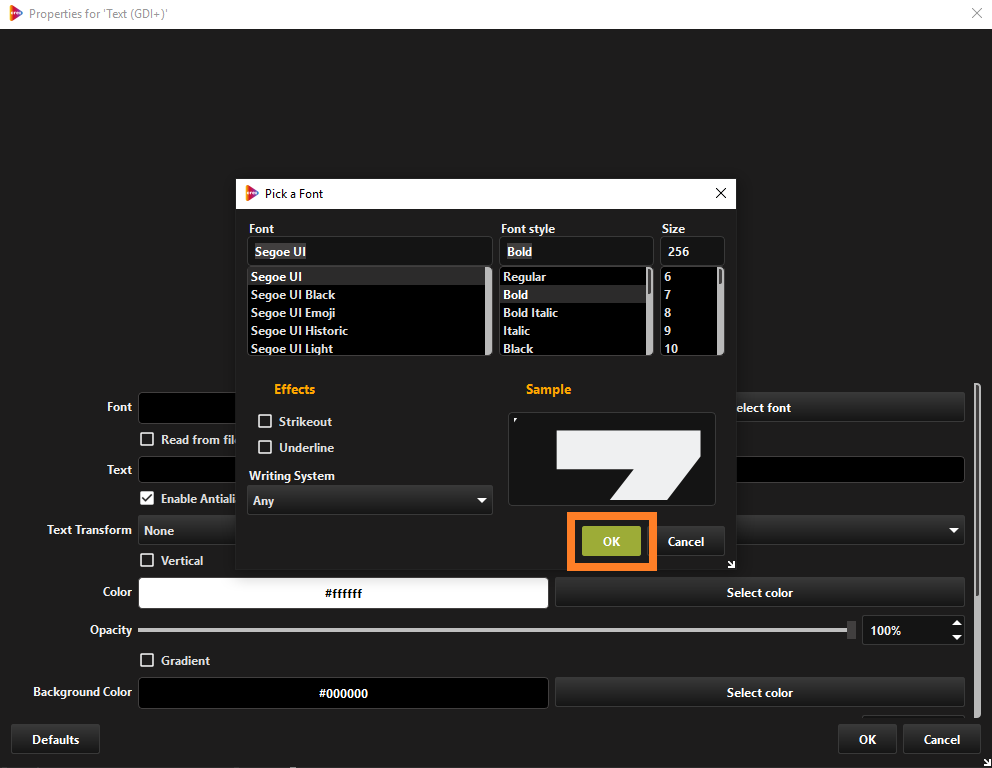Choose the Bold font style

pyautogui.click(x=573, y=295)
